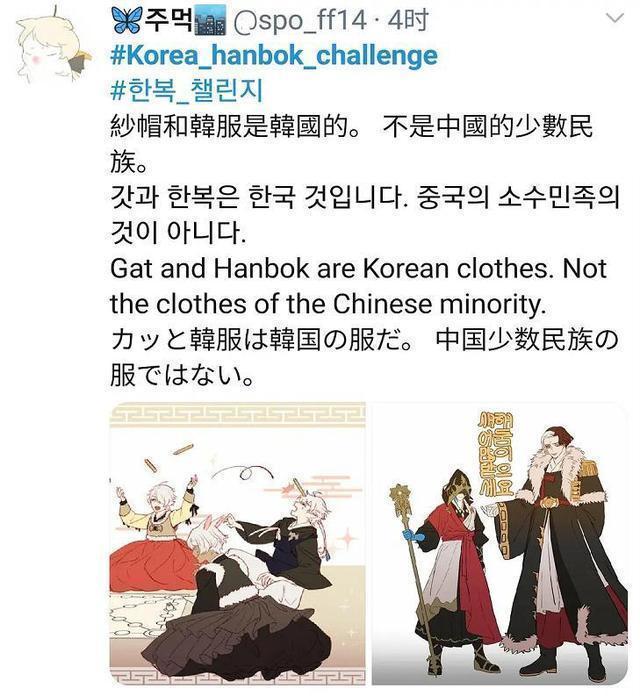Click the cityscape emoji after the name

click(x=210, y=21)
